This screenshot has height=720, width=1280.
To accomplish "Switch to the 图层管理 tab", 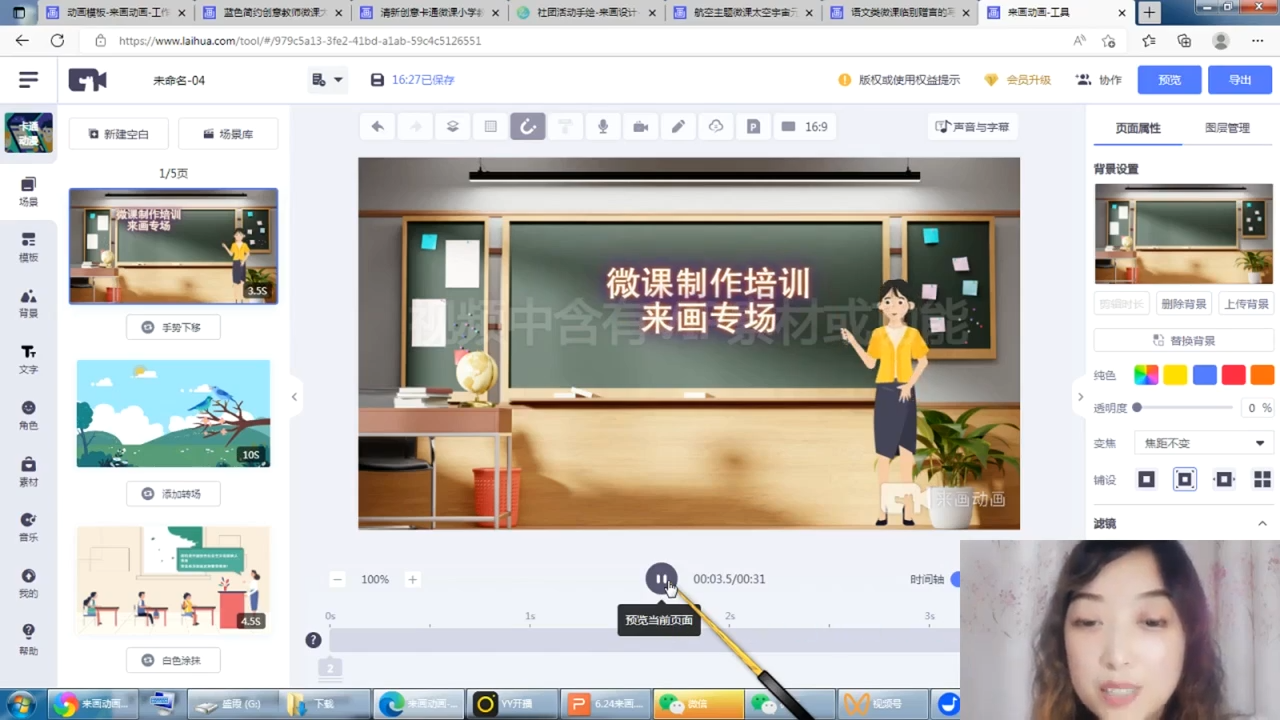I will point(1227,128).
